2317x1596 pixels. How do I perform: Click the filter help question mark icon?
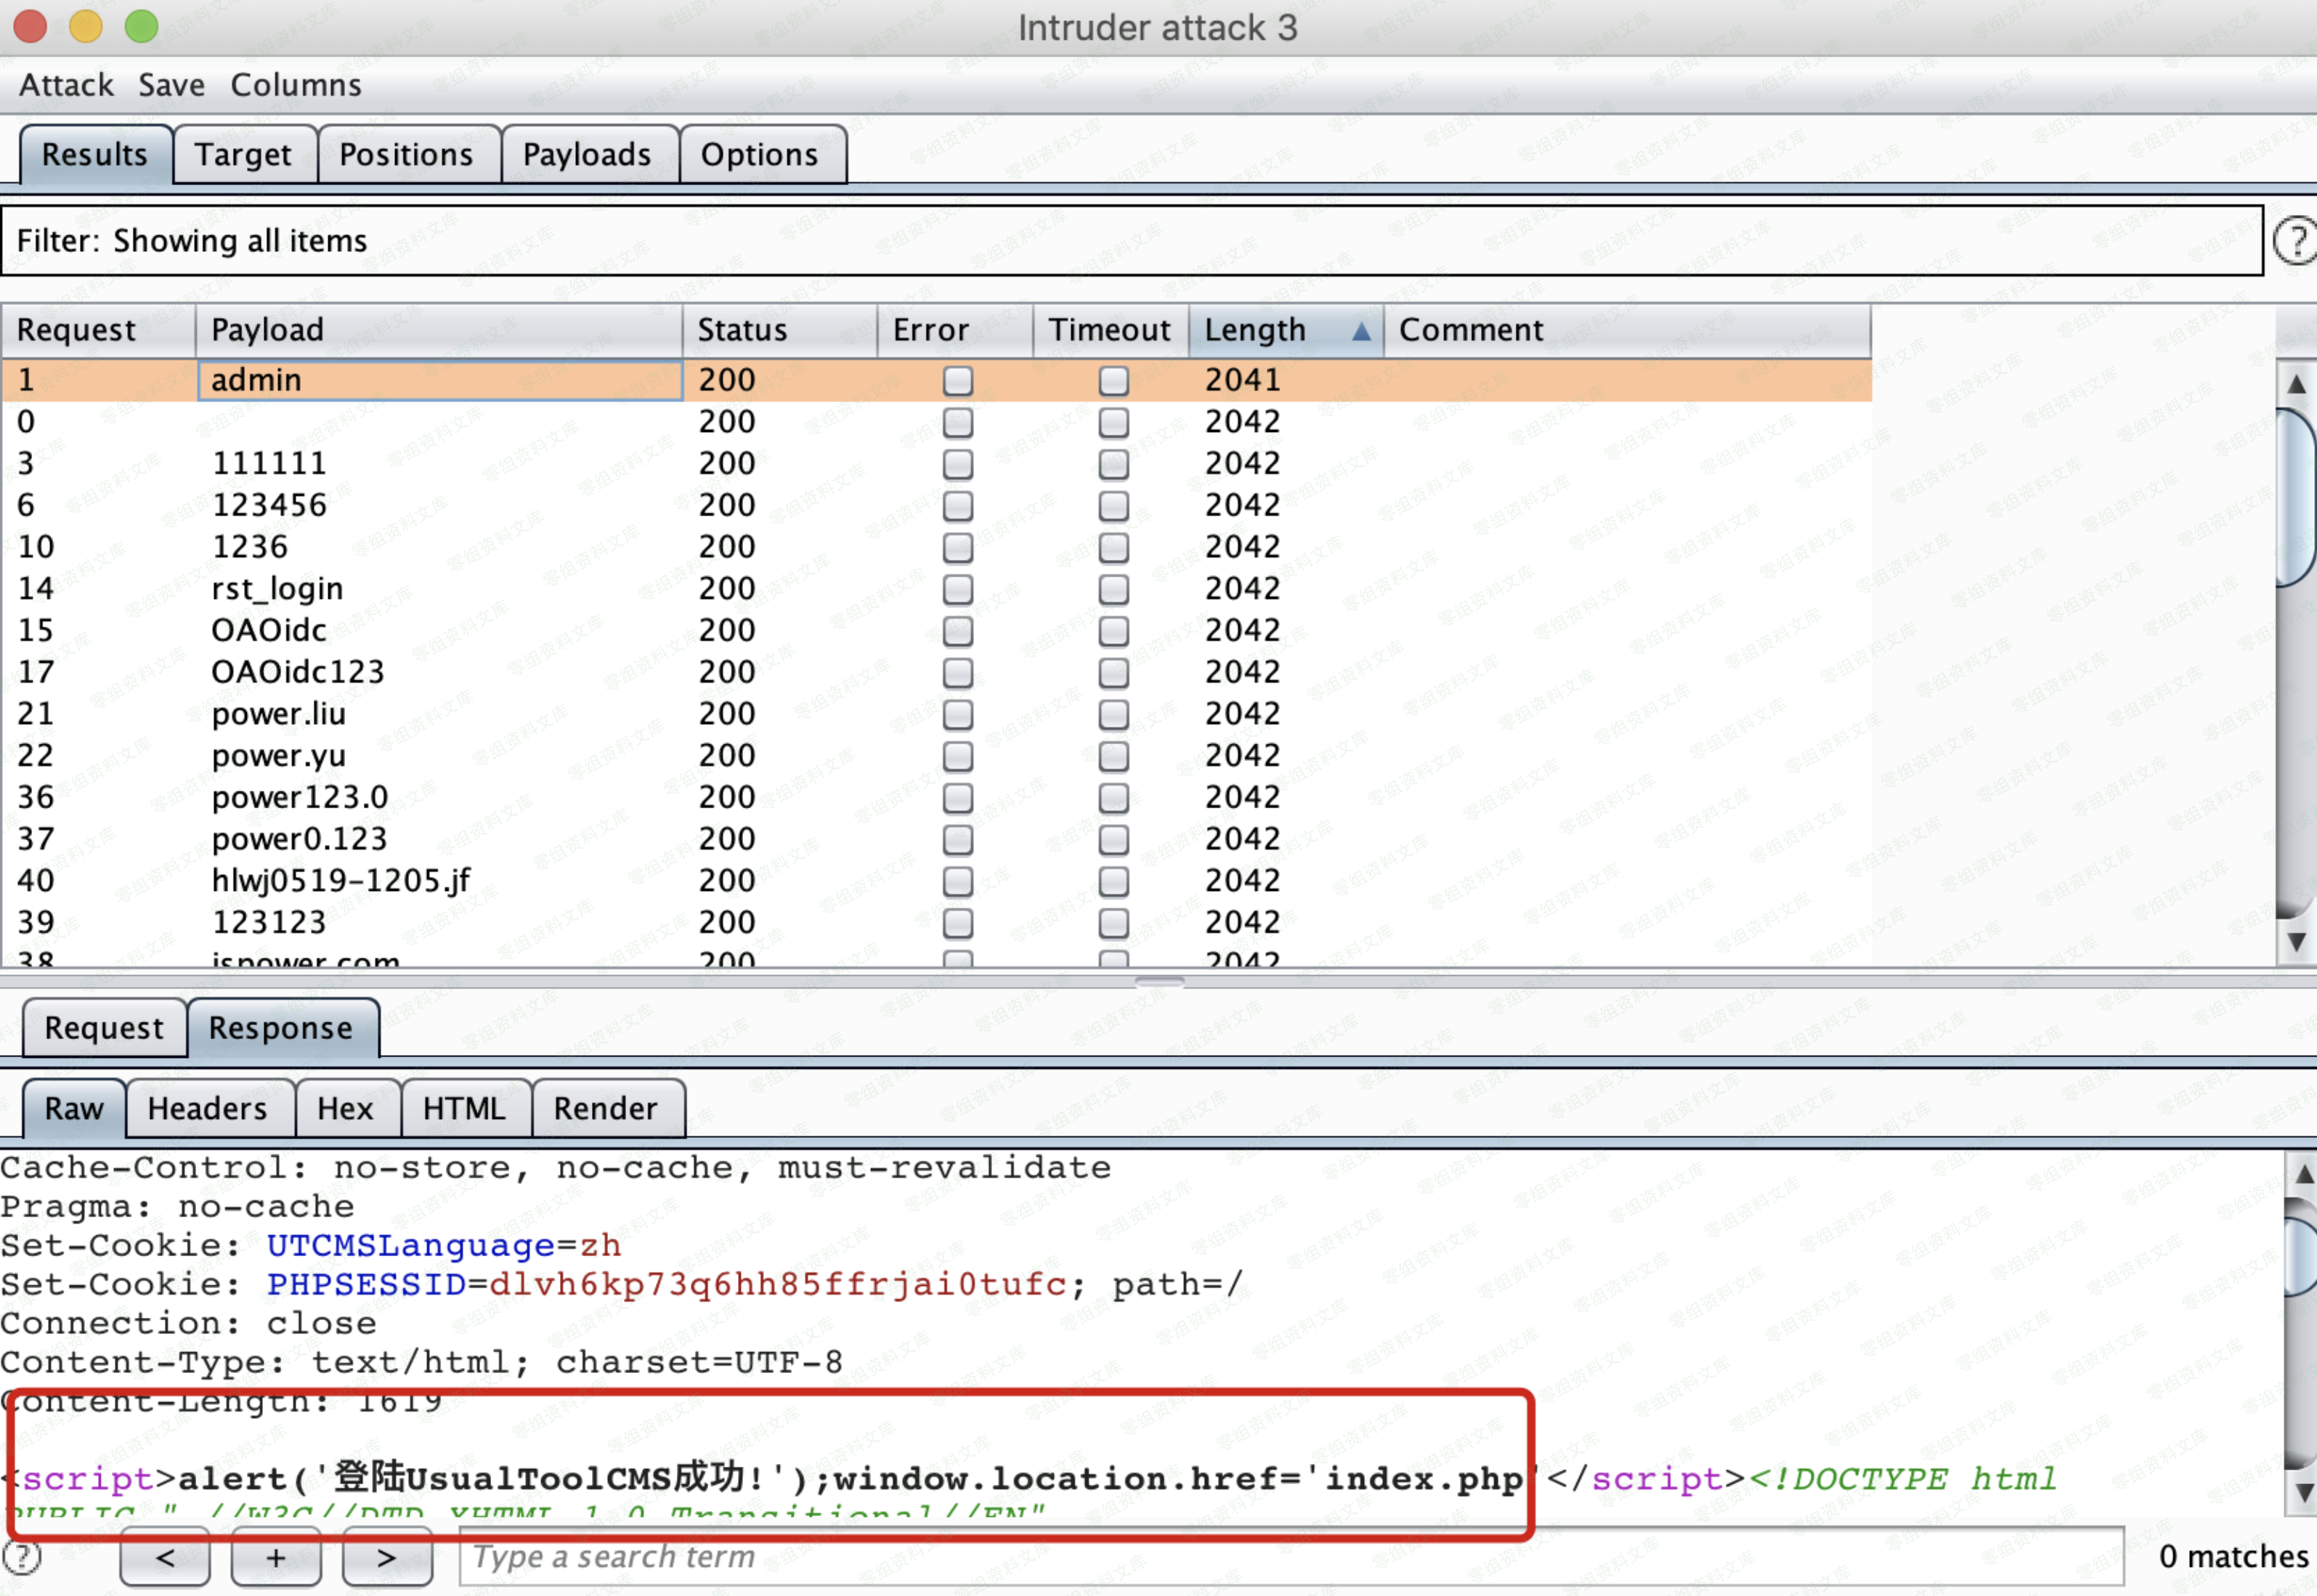2296,241
